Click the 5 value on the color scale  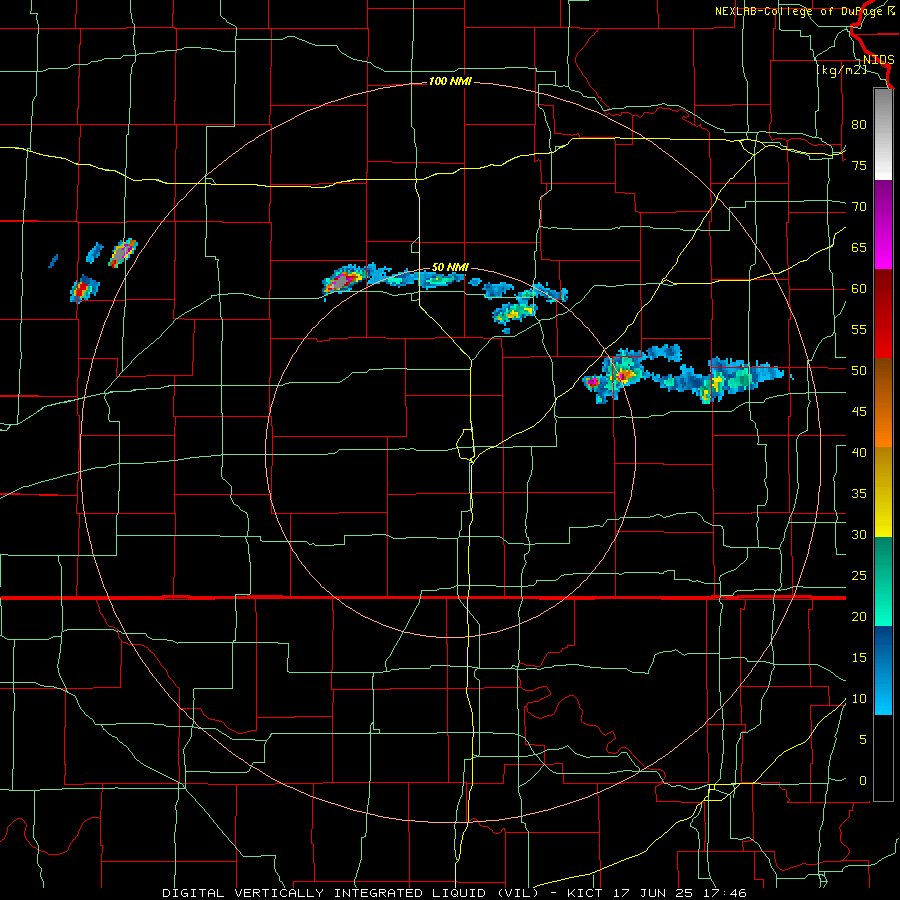[863, 740]
